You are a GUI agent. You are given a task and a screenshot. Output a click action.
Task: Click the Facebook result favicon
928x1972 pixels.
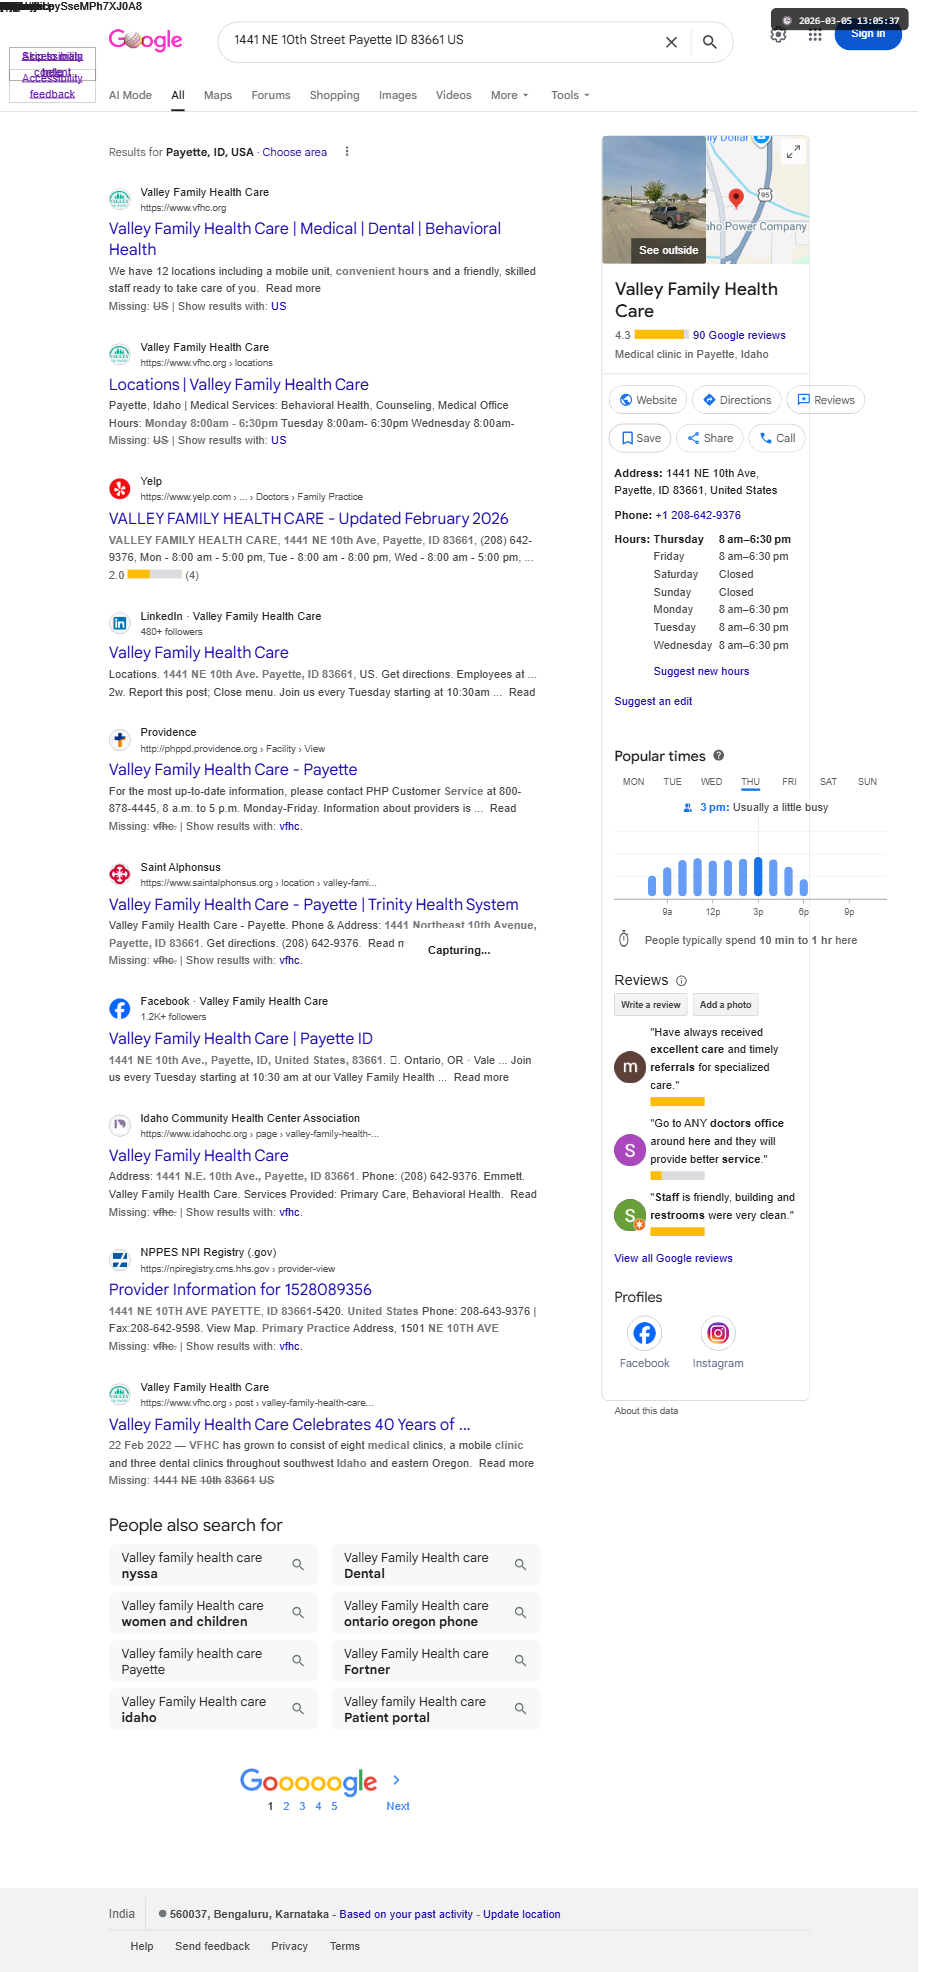point(119,1008)
